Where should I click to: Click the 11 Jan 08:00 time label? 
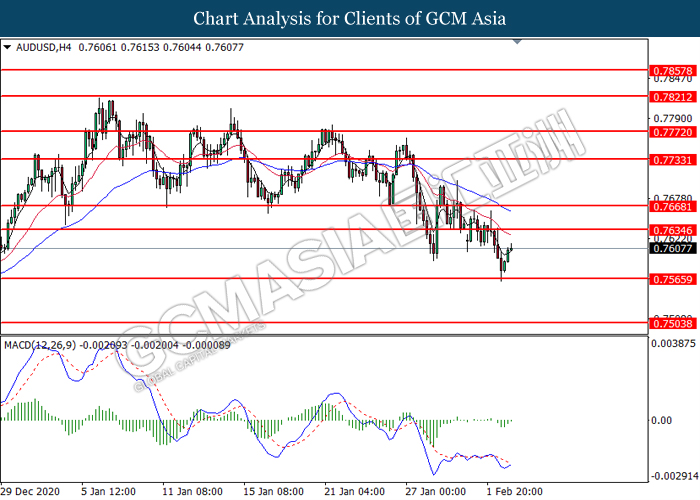coord(192,491)
